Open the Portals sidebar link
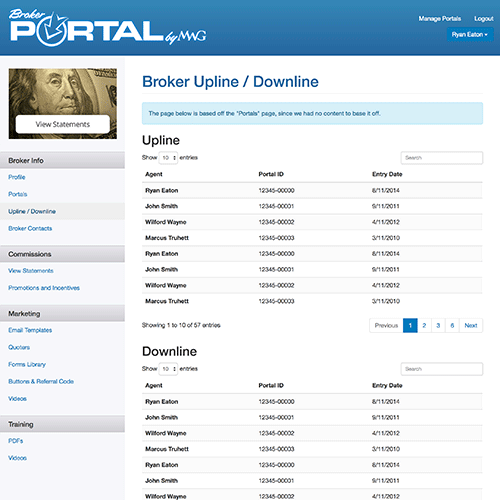The image size is (500, 500). (18, 194)
